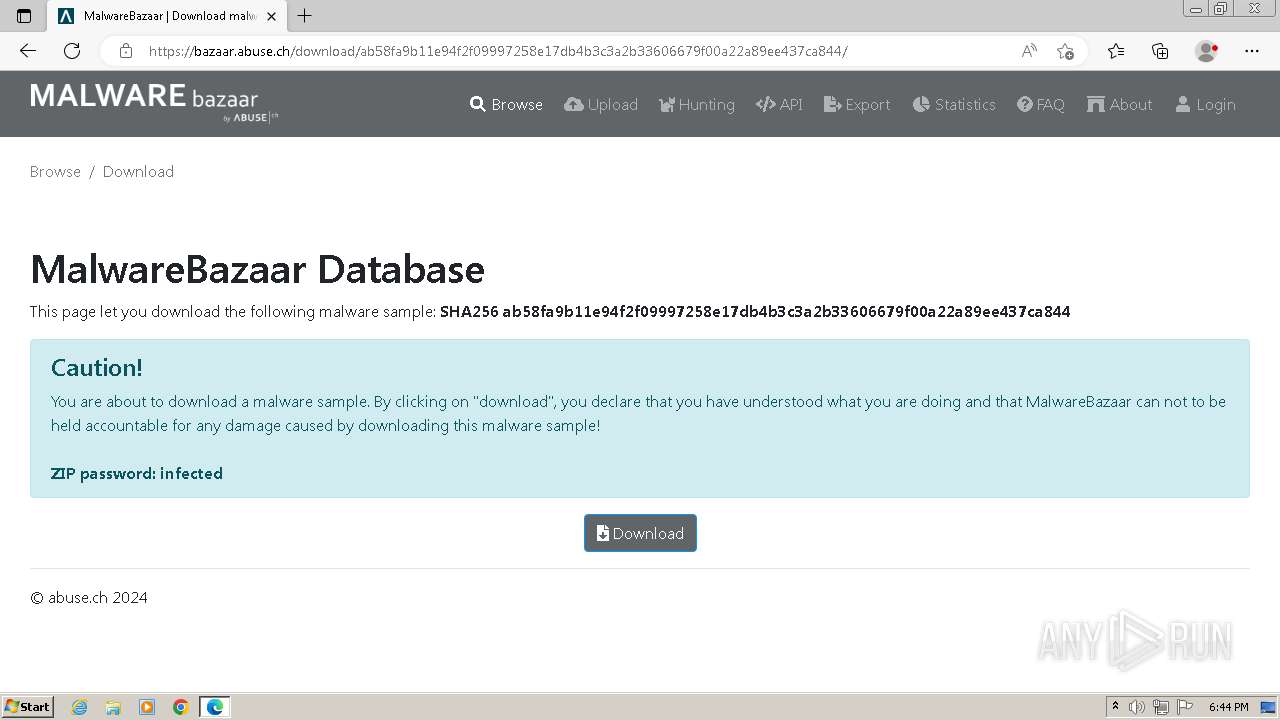Open Action Center flag icon
The image size is (1280, 720).
click(x=1185, y=707)
